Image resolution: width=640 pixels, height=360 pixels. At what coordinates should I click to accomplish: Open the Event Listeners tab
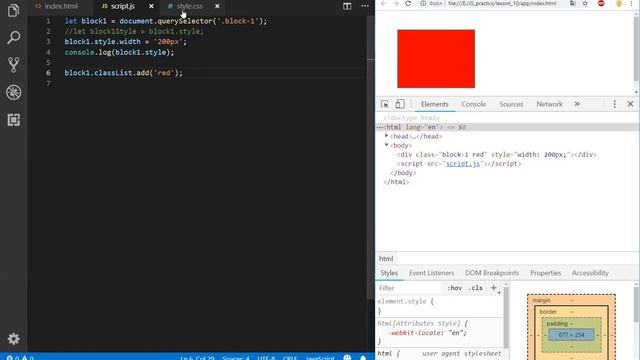[431, 273]
